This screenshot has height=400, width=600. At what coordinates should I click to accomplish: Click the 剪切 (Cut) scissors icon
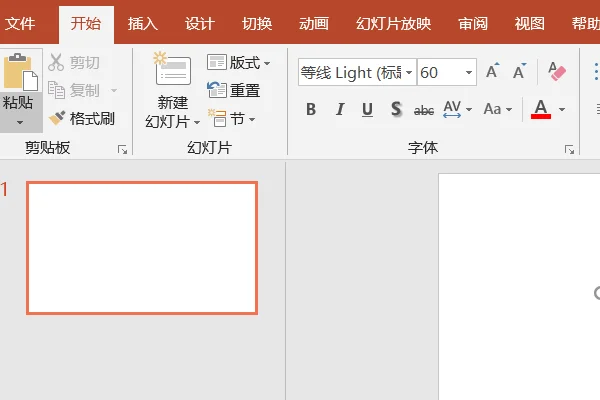[x=56, y=62]
